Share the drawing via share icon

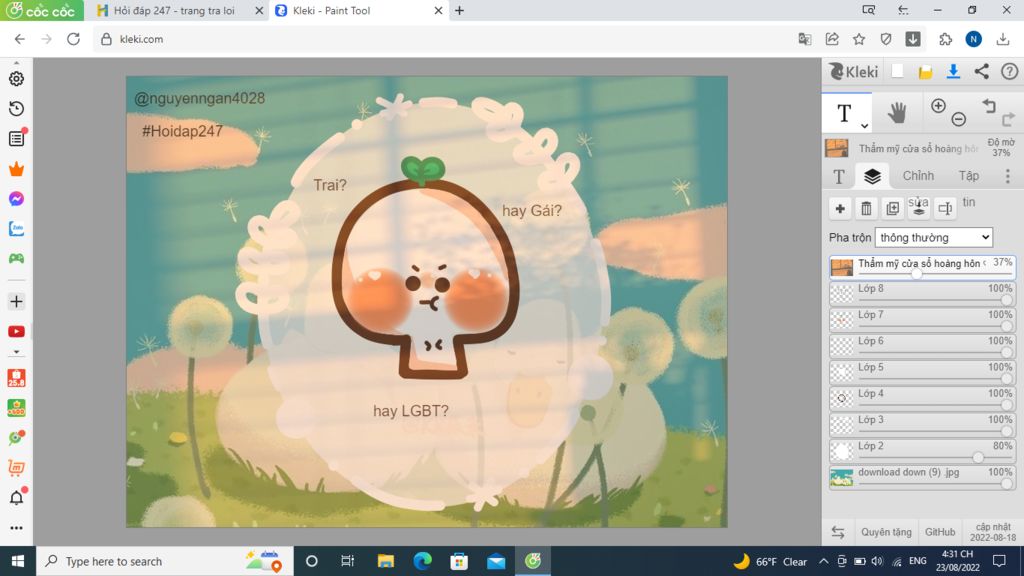(982, 71)
